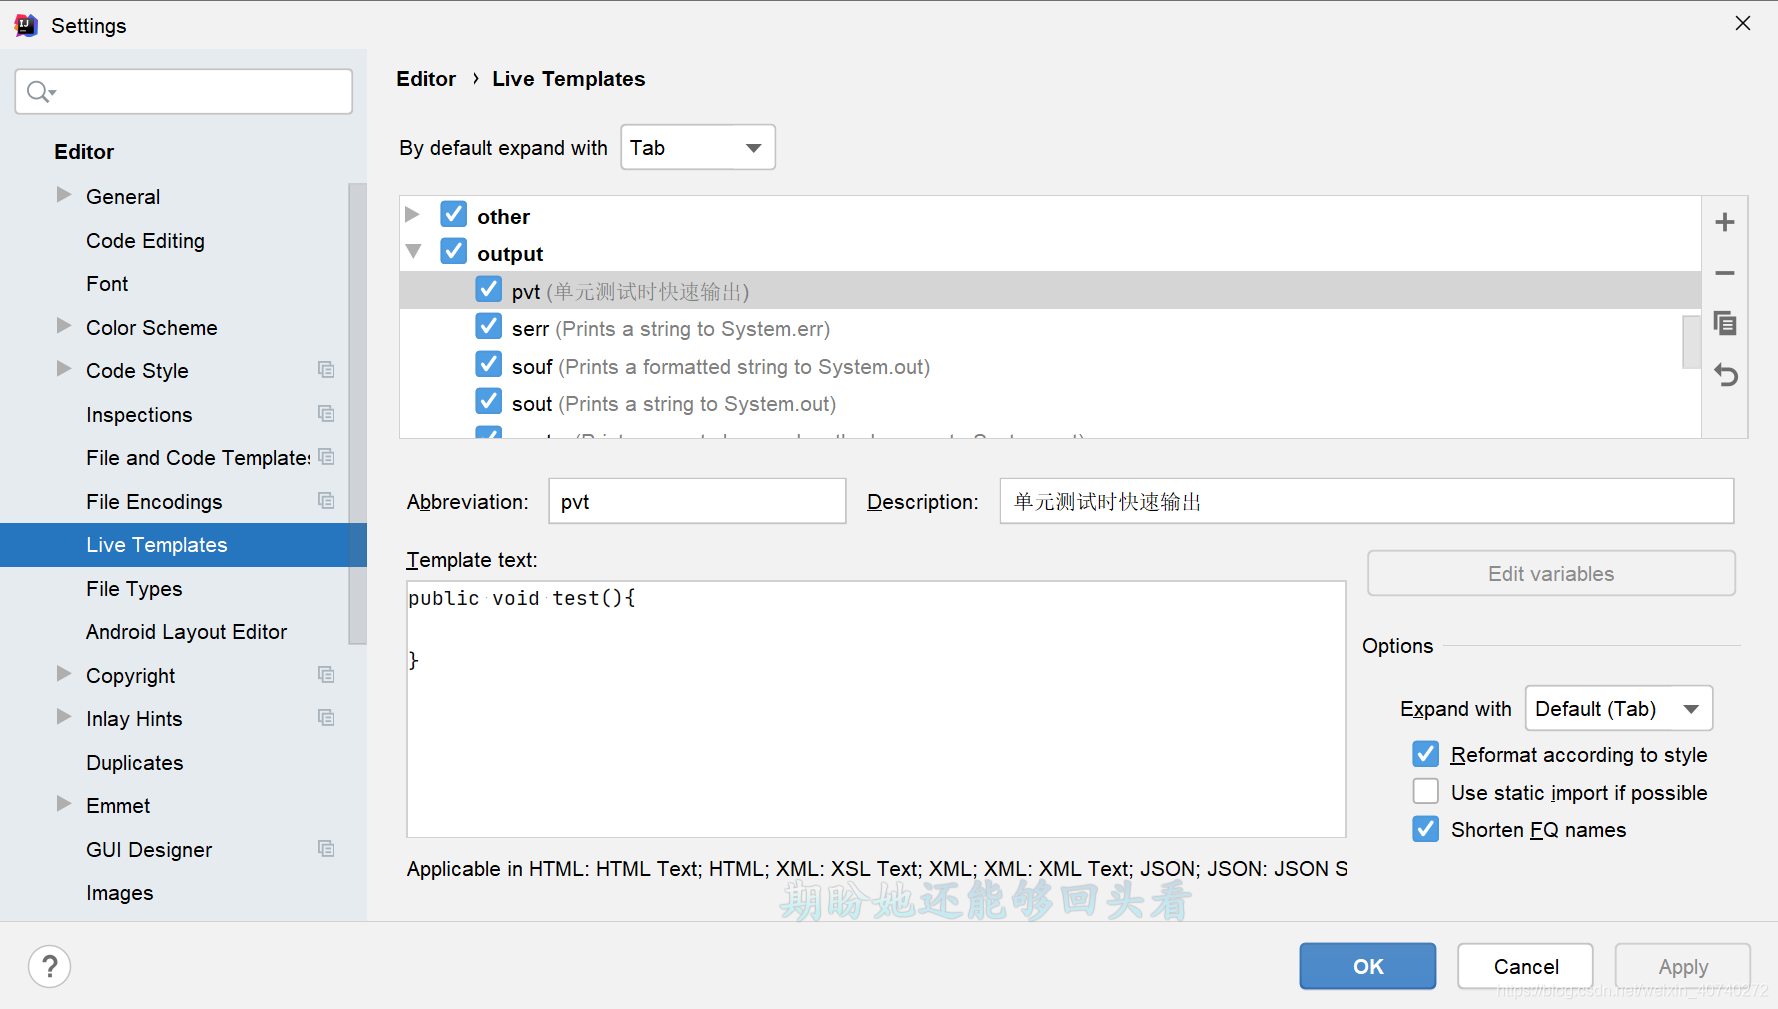Expand the Code Style settings node
This screenshot has height=1009, width=1778.
(64, 369)
